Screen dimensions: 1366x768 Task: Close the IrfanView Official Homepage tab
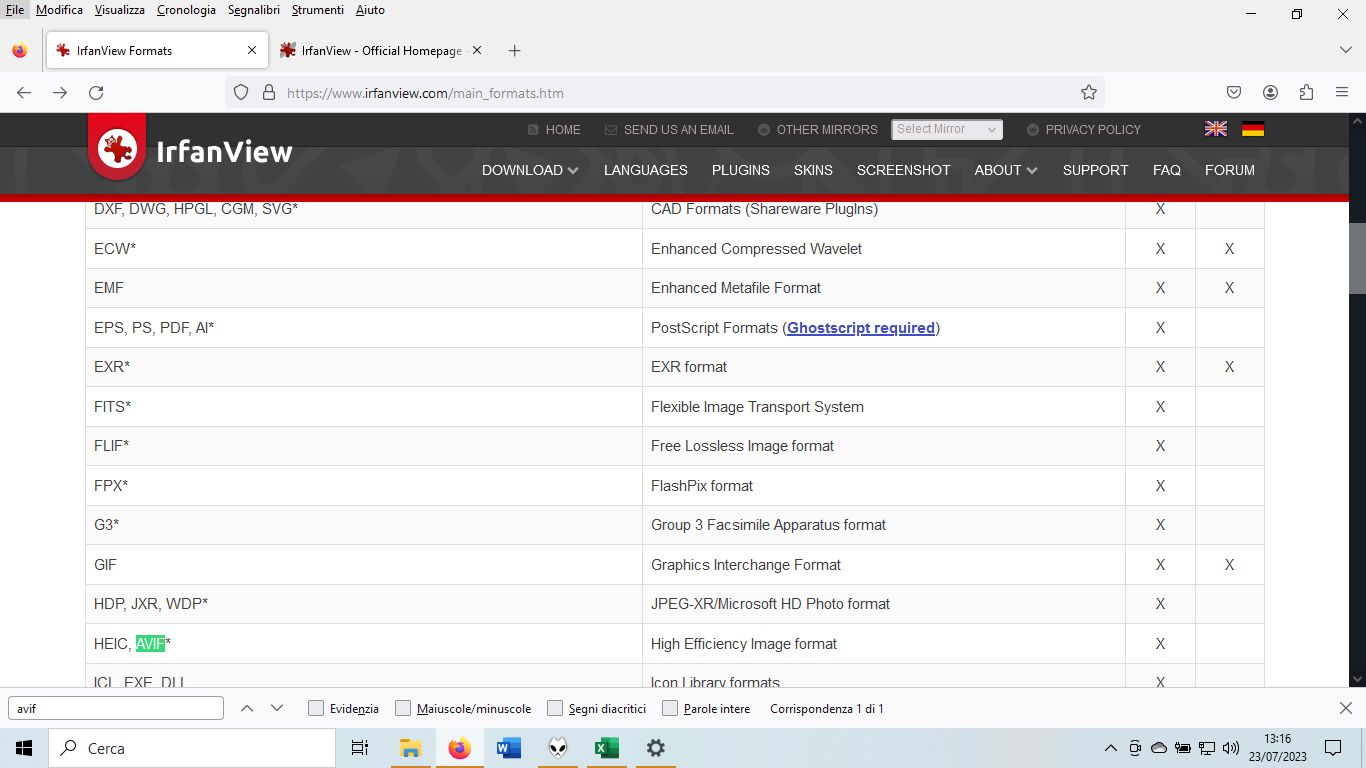point(477,50)
